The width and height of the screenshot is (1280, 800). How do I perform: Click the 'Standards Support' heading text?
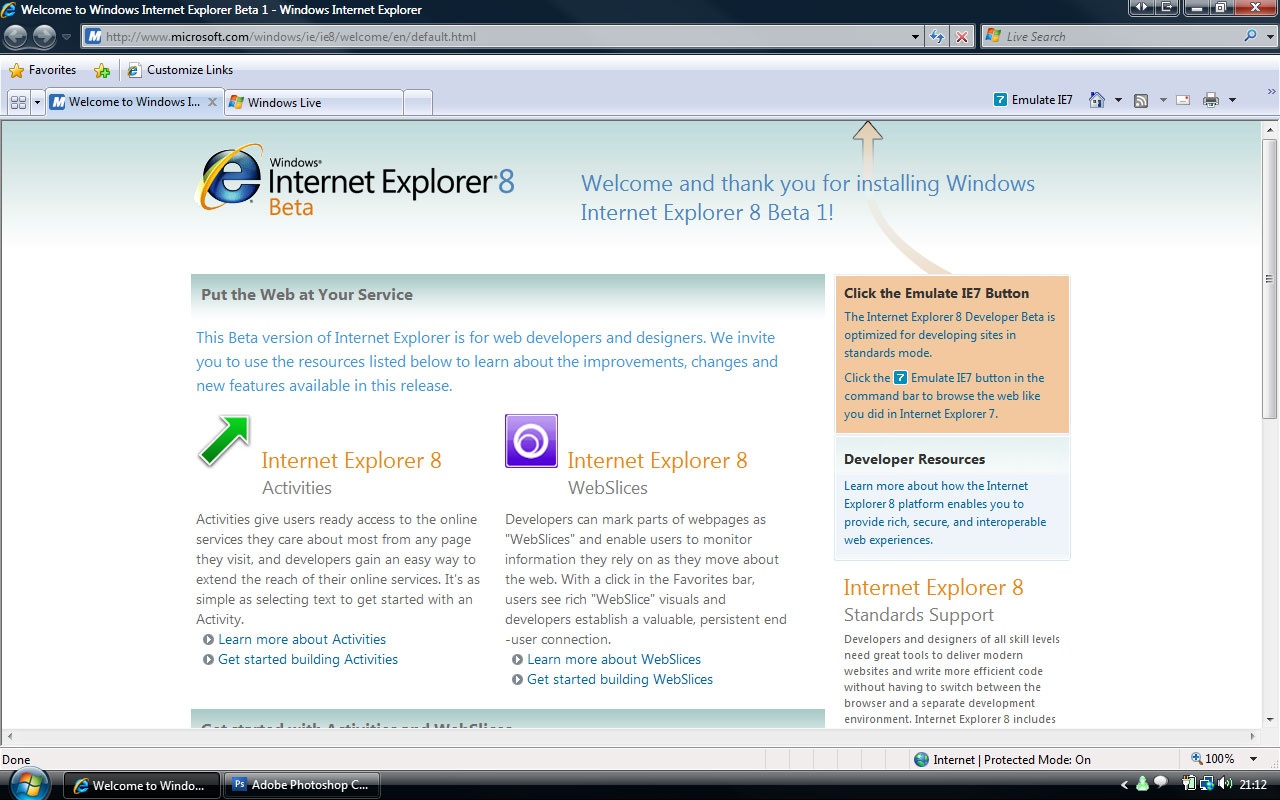click(919, 615)
